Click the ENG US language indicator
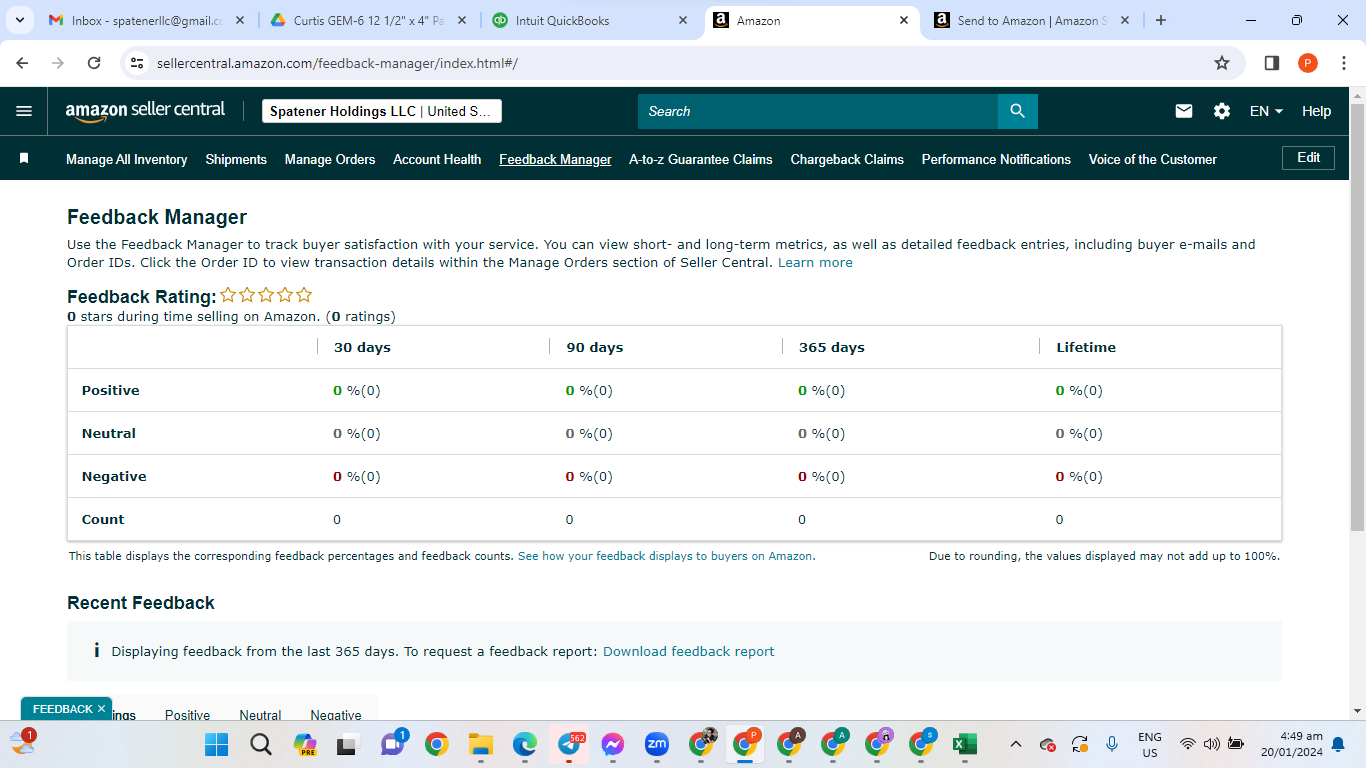1366x768 pixels. [1150, 744]
